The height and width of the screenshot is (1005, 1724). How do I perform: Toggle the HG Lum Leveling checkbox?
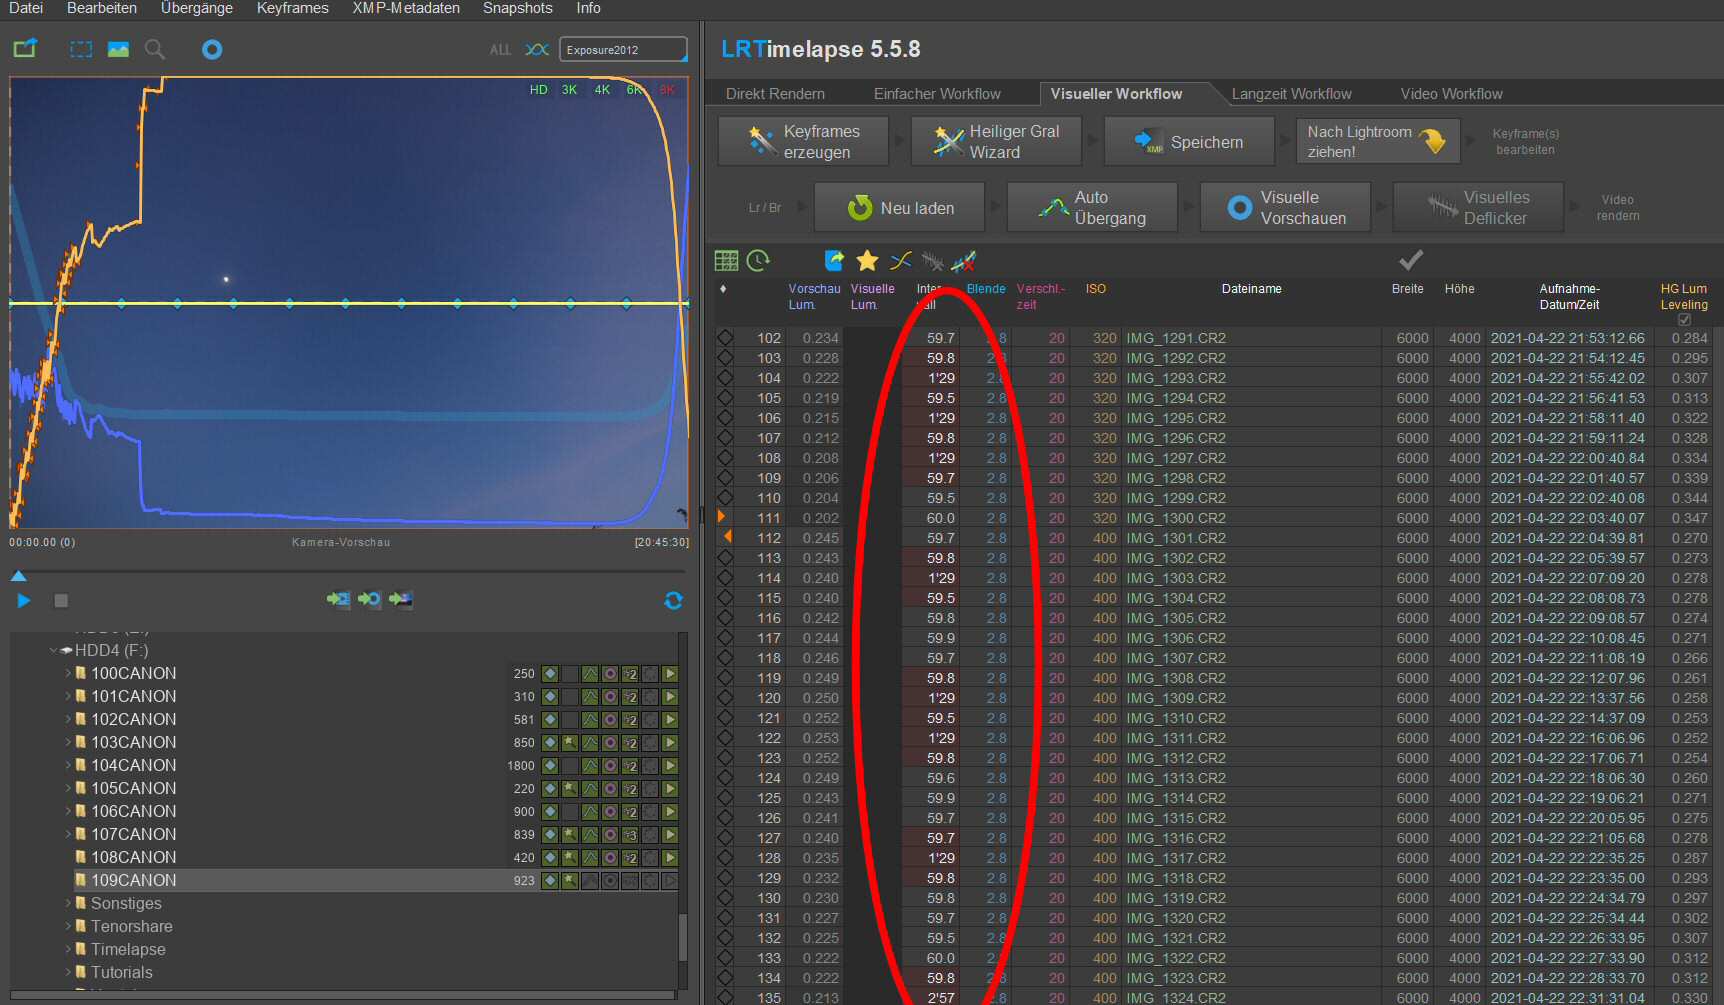(1684, 320)
